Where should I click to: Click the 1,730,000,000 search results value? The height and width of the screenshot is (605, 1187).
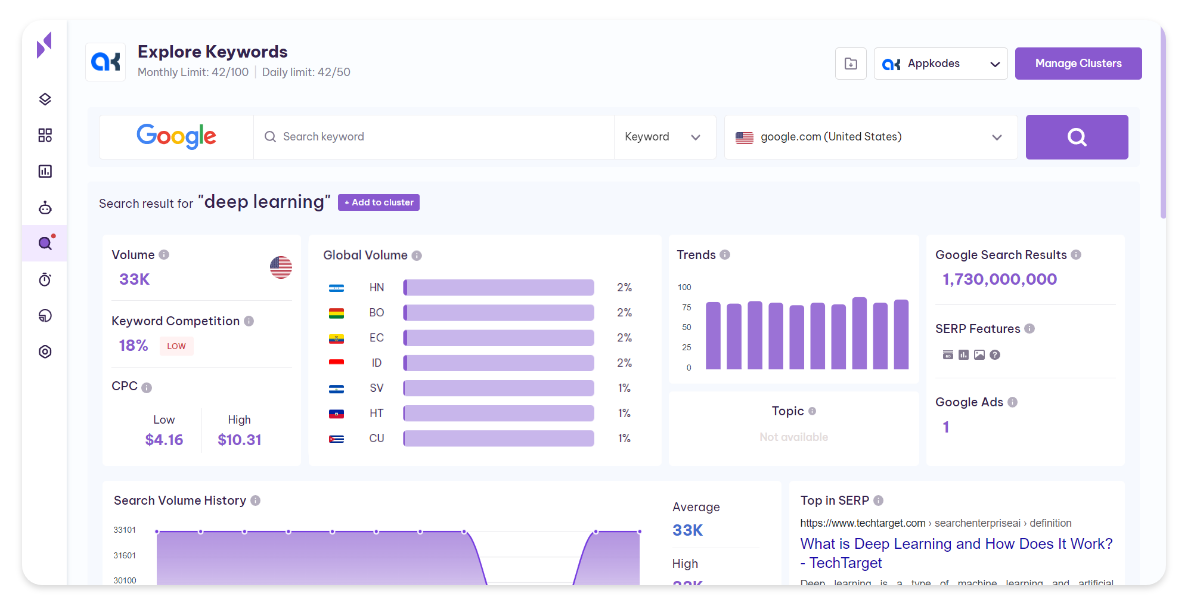click(999, 279)
